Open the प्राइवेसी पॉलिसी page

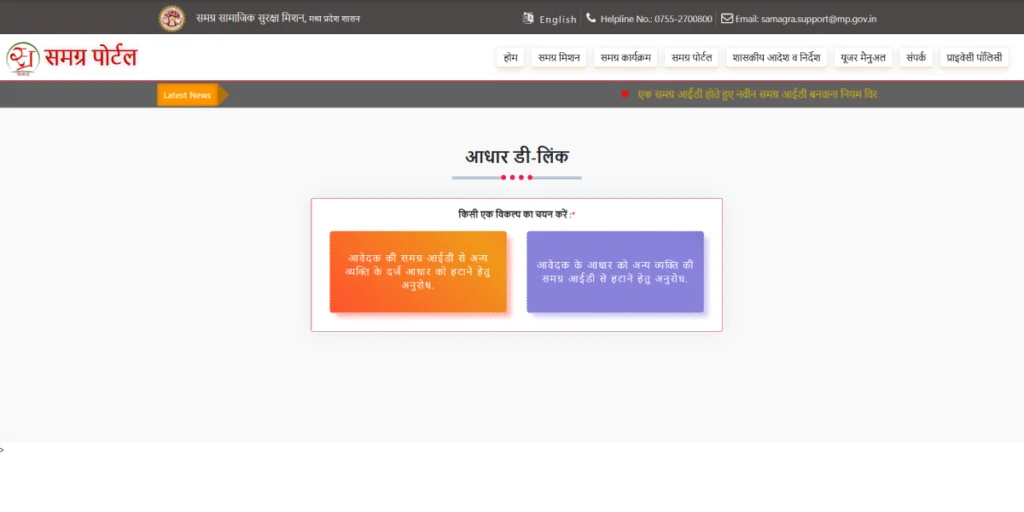coord(974,58)
